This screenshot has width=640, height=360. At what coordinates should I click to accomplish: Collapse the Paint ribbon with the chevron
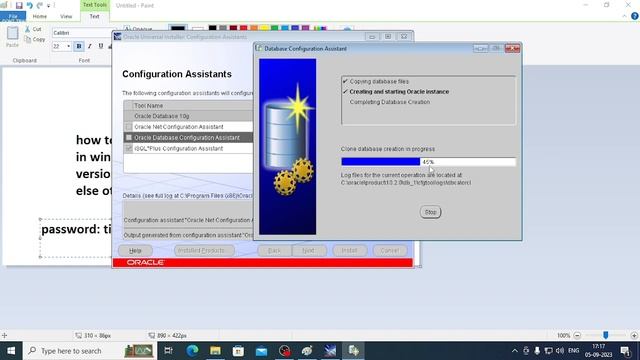(624, 16)
